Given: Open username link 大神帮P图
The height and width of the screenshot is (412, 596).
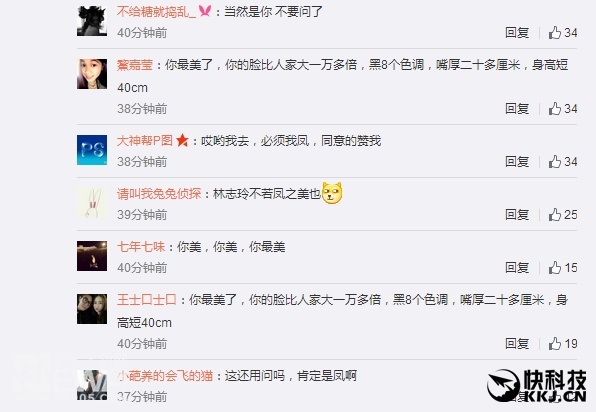Looking at the screenshot, I should pos(145,141).
